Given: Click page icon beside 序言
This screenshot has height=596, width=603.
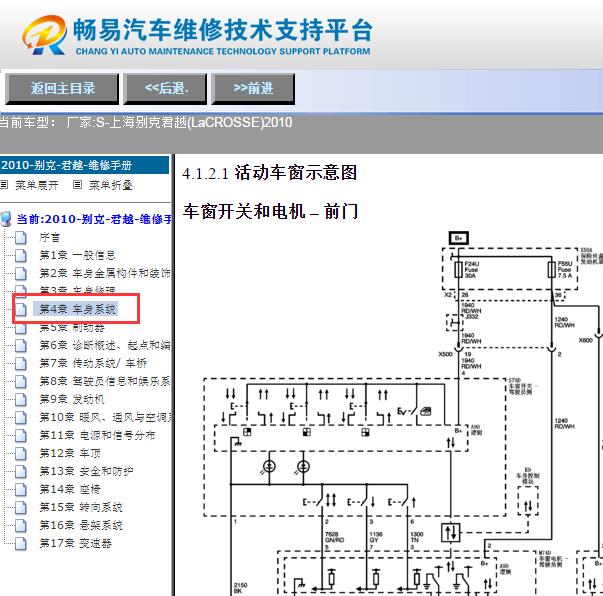Looking at the screenshot, I should click(x=20, y=238).
